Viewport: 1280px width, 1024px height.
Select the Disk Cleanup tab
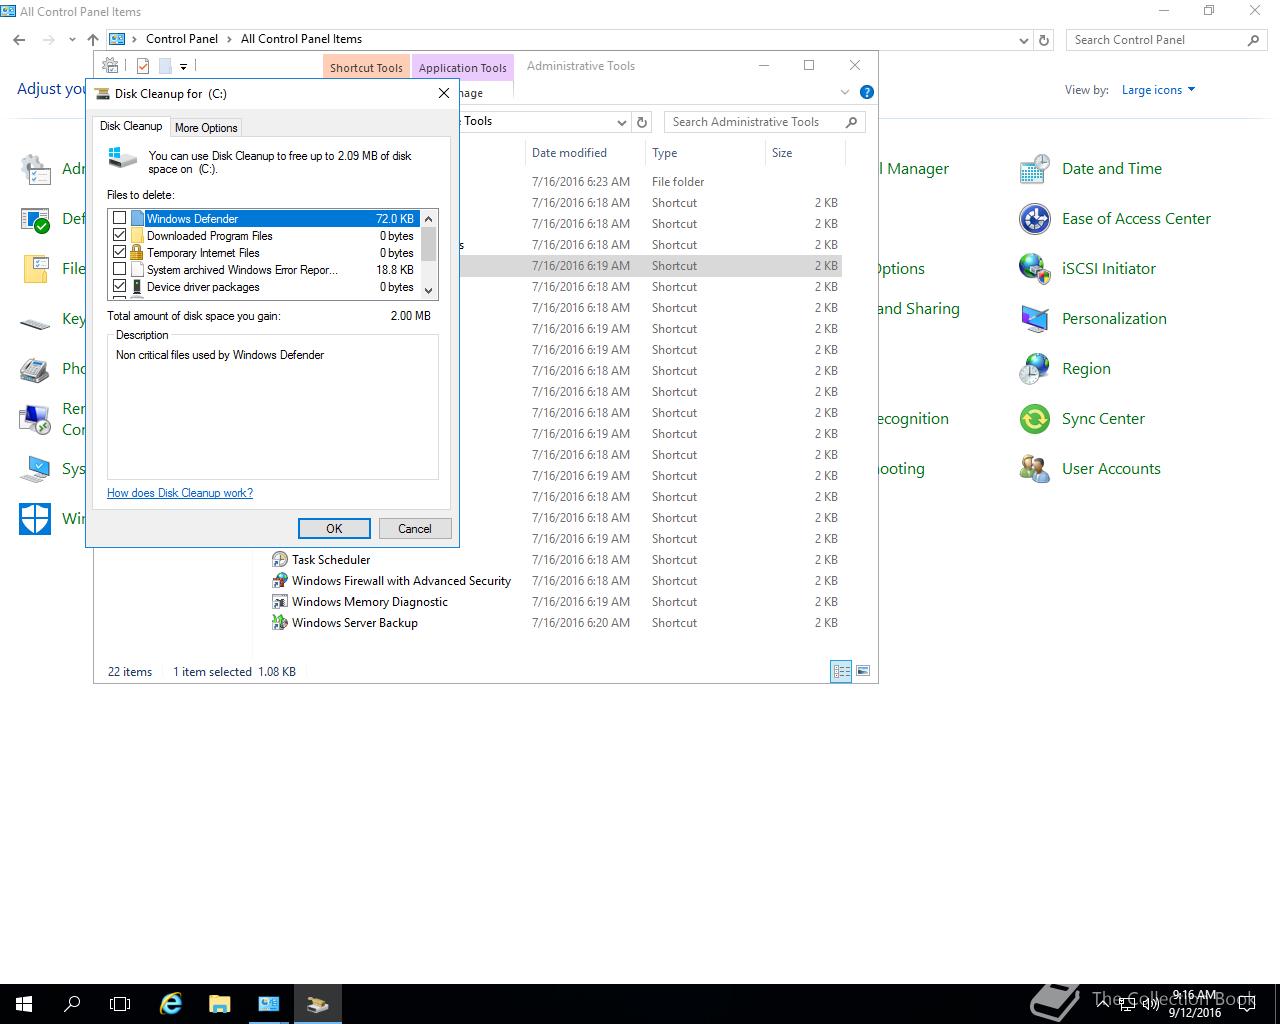coord(131,126)
